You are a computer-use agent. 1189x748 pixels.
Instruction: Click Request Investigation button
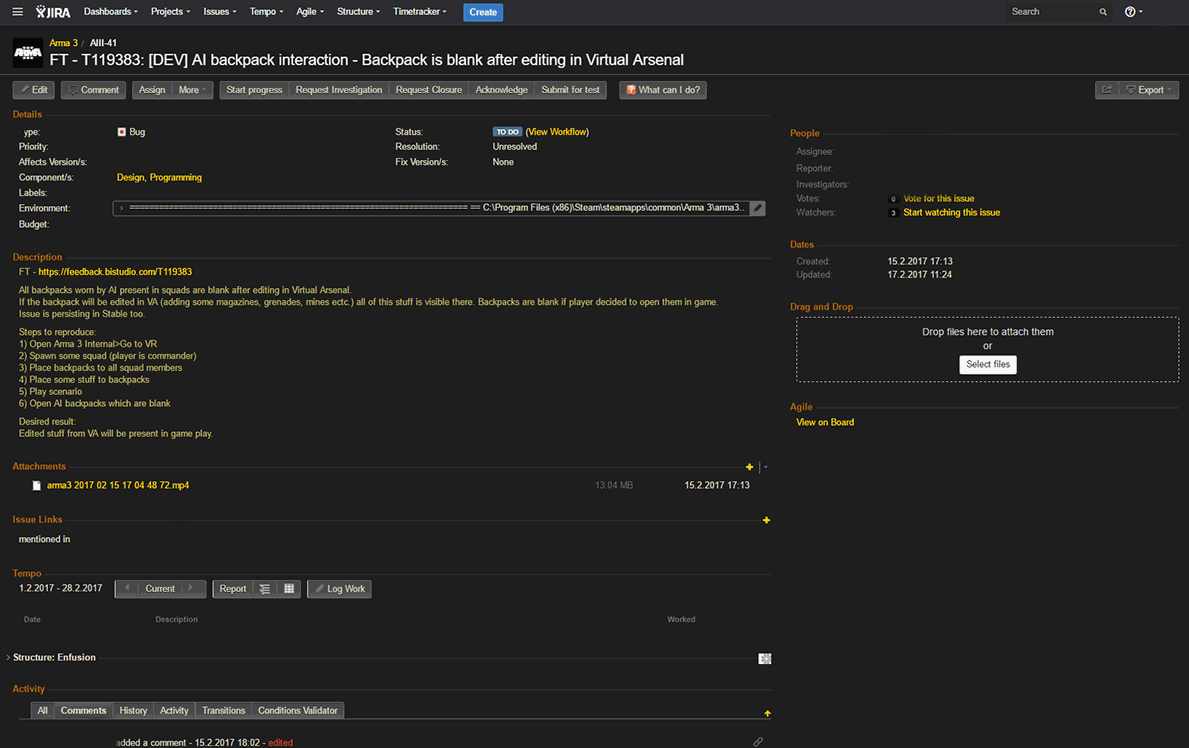tap(339, 90)
